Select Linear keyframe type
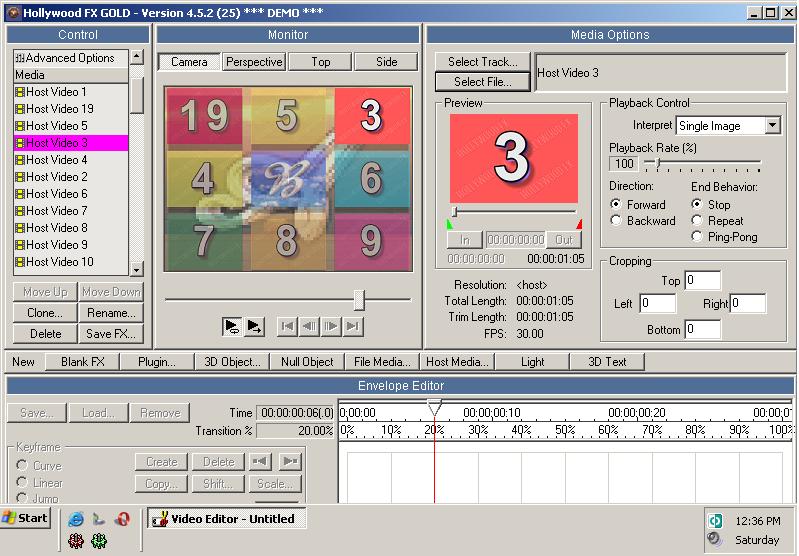This screenshot has width=799, height=556. pos(22,482)
